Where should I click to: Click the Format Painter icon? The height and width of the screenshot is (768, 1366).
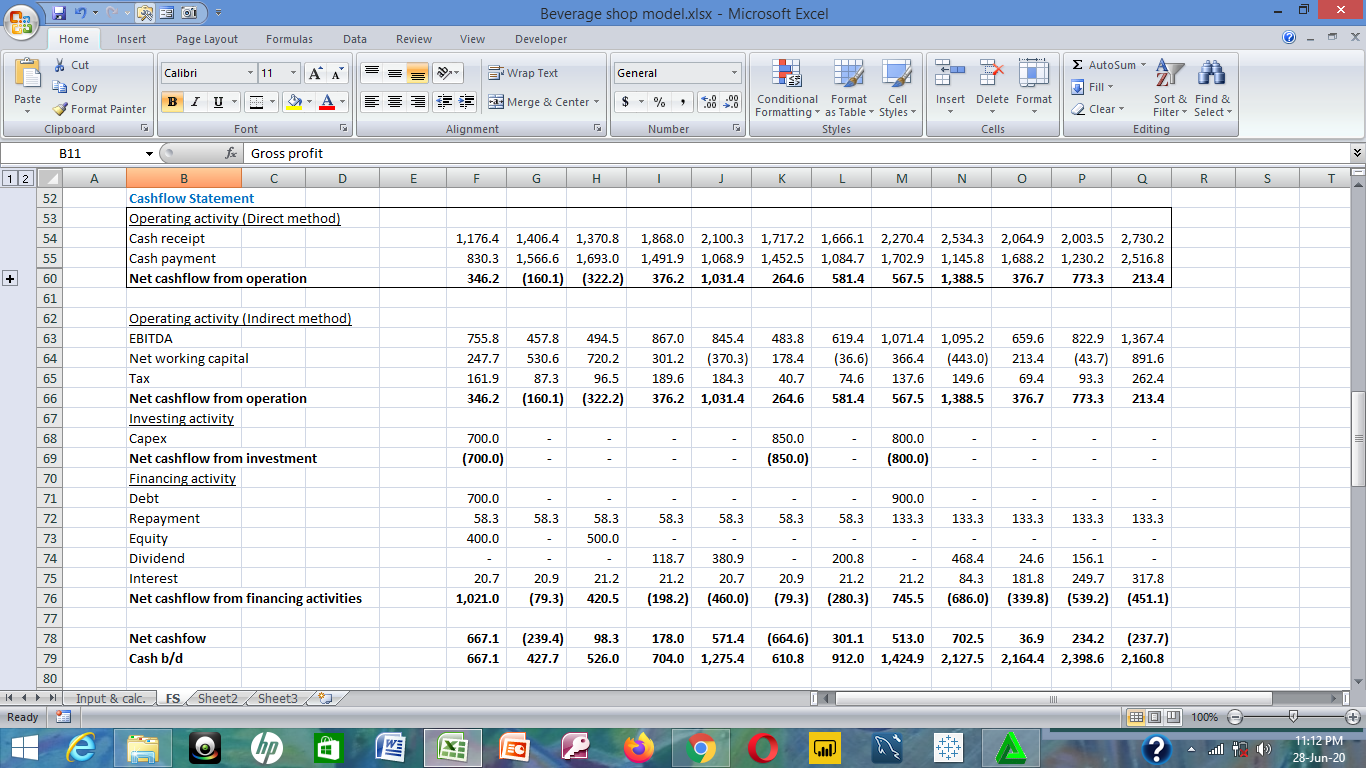61,109
